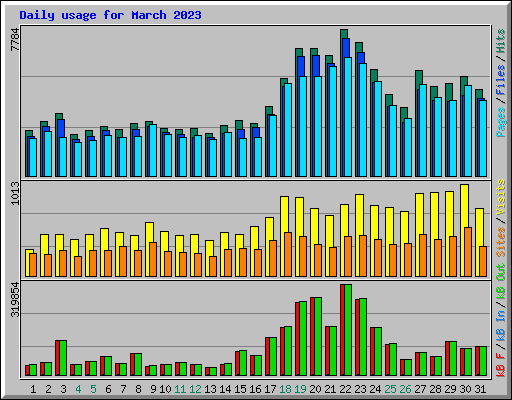512x400 pixels.
Task: Click the "Sites" legend word
Action: (x=501, y=242)
